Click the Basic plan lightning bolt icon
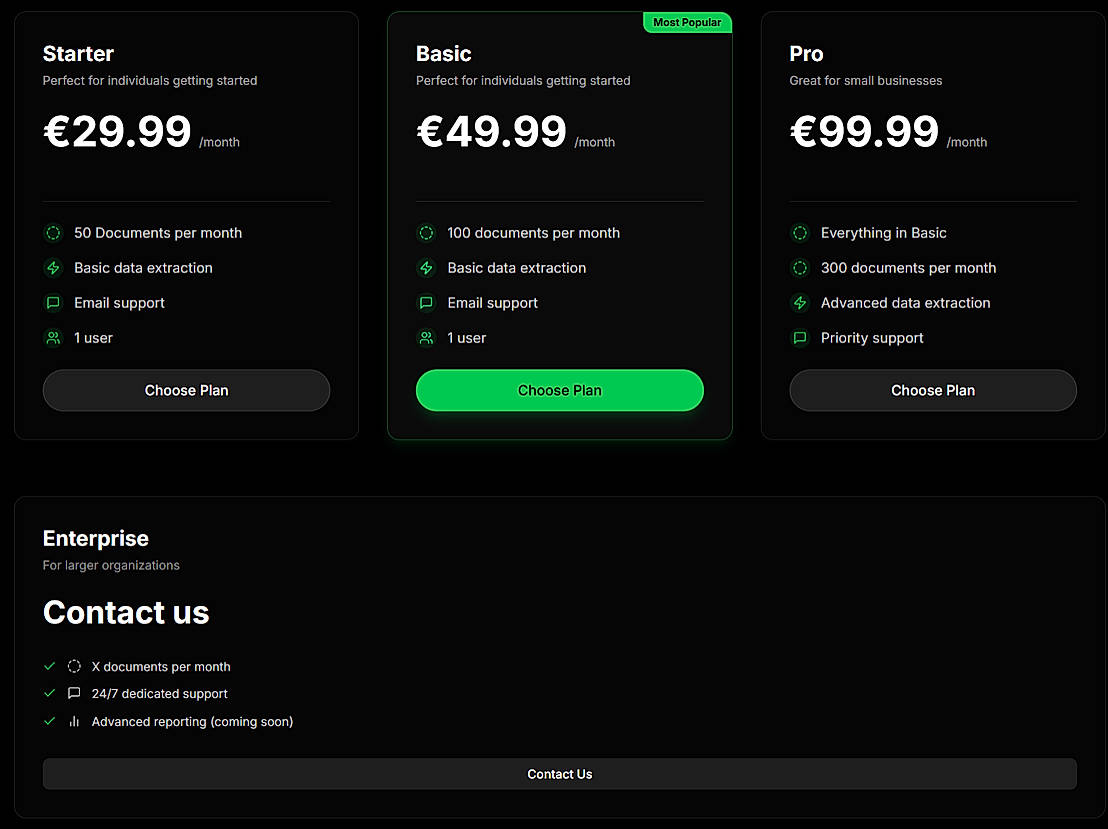This screenshot has width=1108, height=829. pyautogui.click(x=426, y=268)
